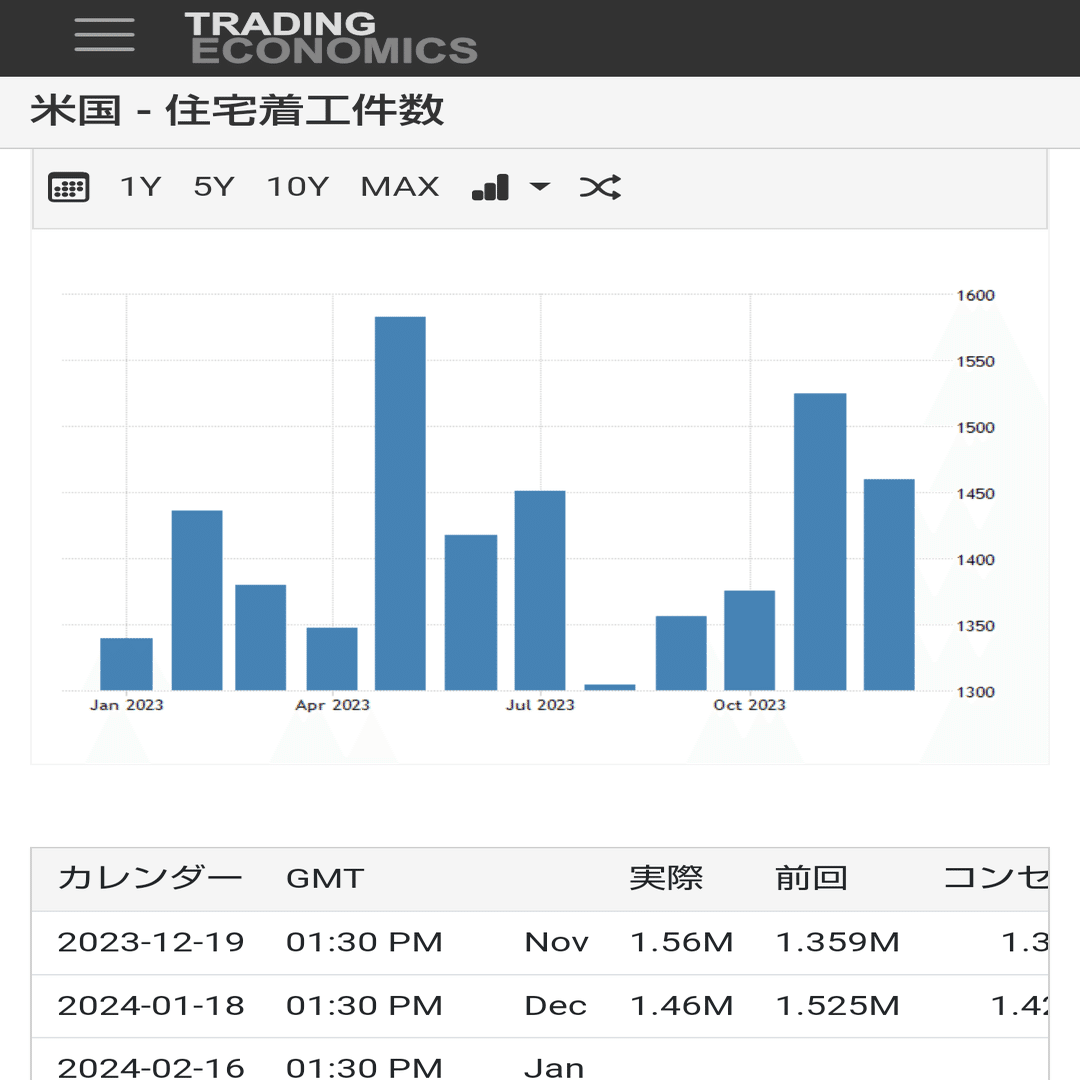This screenshot has width=1080, height=1080.
Task: Select the 2024-02-16 calendar date
Action: point(151,1068)
